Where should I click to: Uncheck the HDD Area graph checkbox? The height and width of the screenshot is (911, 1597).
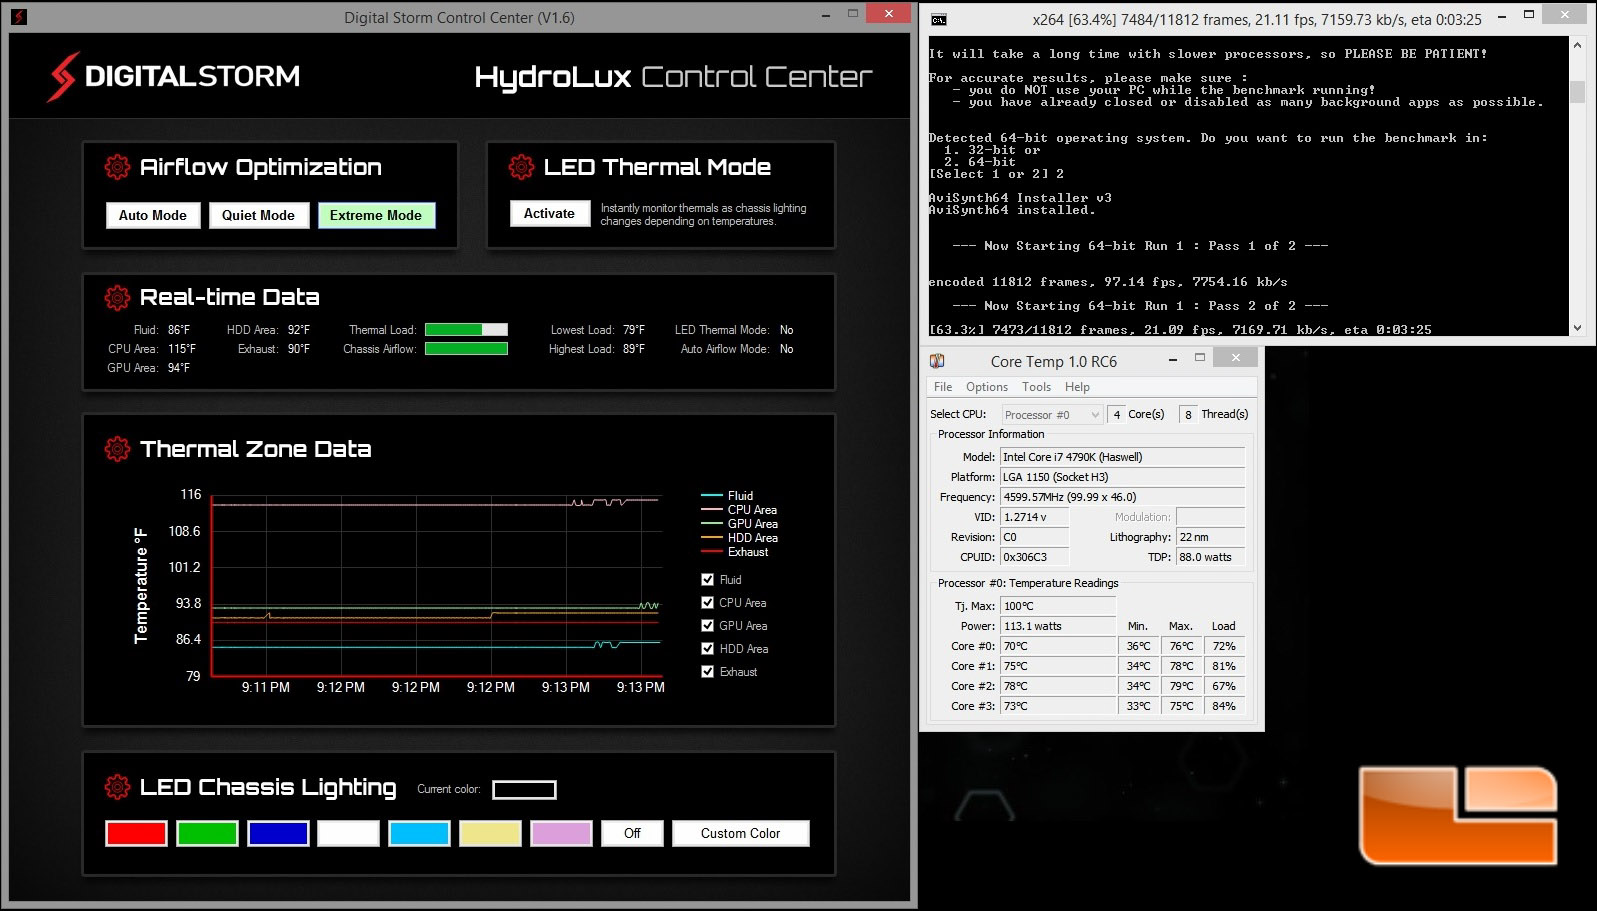coord(708,648)
